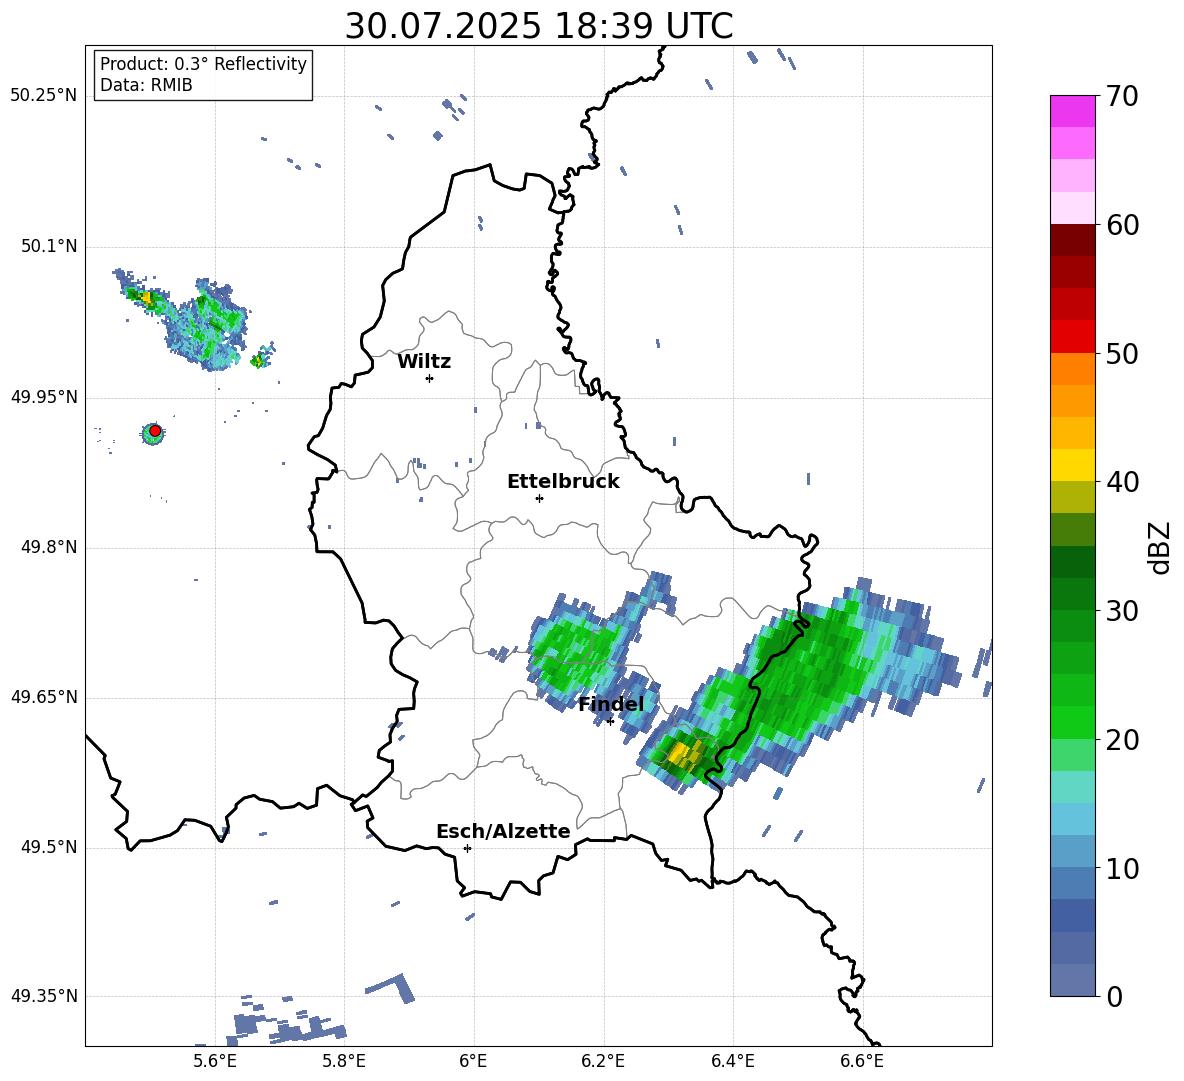Click the green rain cell northwest of Findel

pos(575,653)
